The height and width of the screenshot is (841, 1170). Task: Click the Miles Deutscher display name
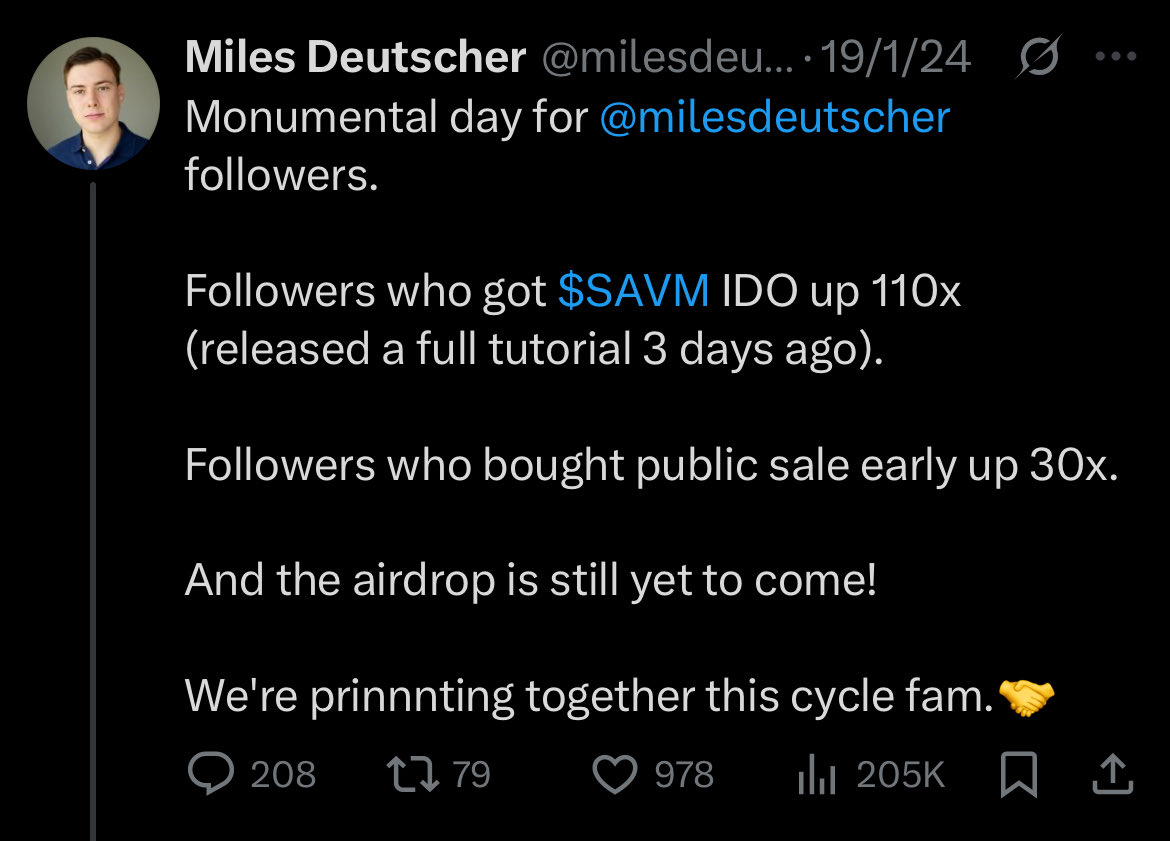point(355,59)
